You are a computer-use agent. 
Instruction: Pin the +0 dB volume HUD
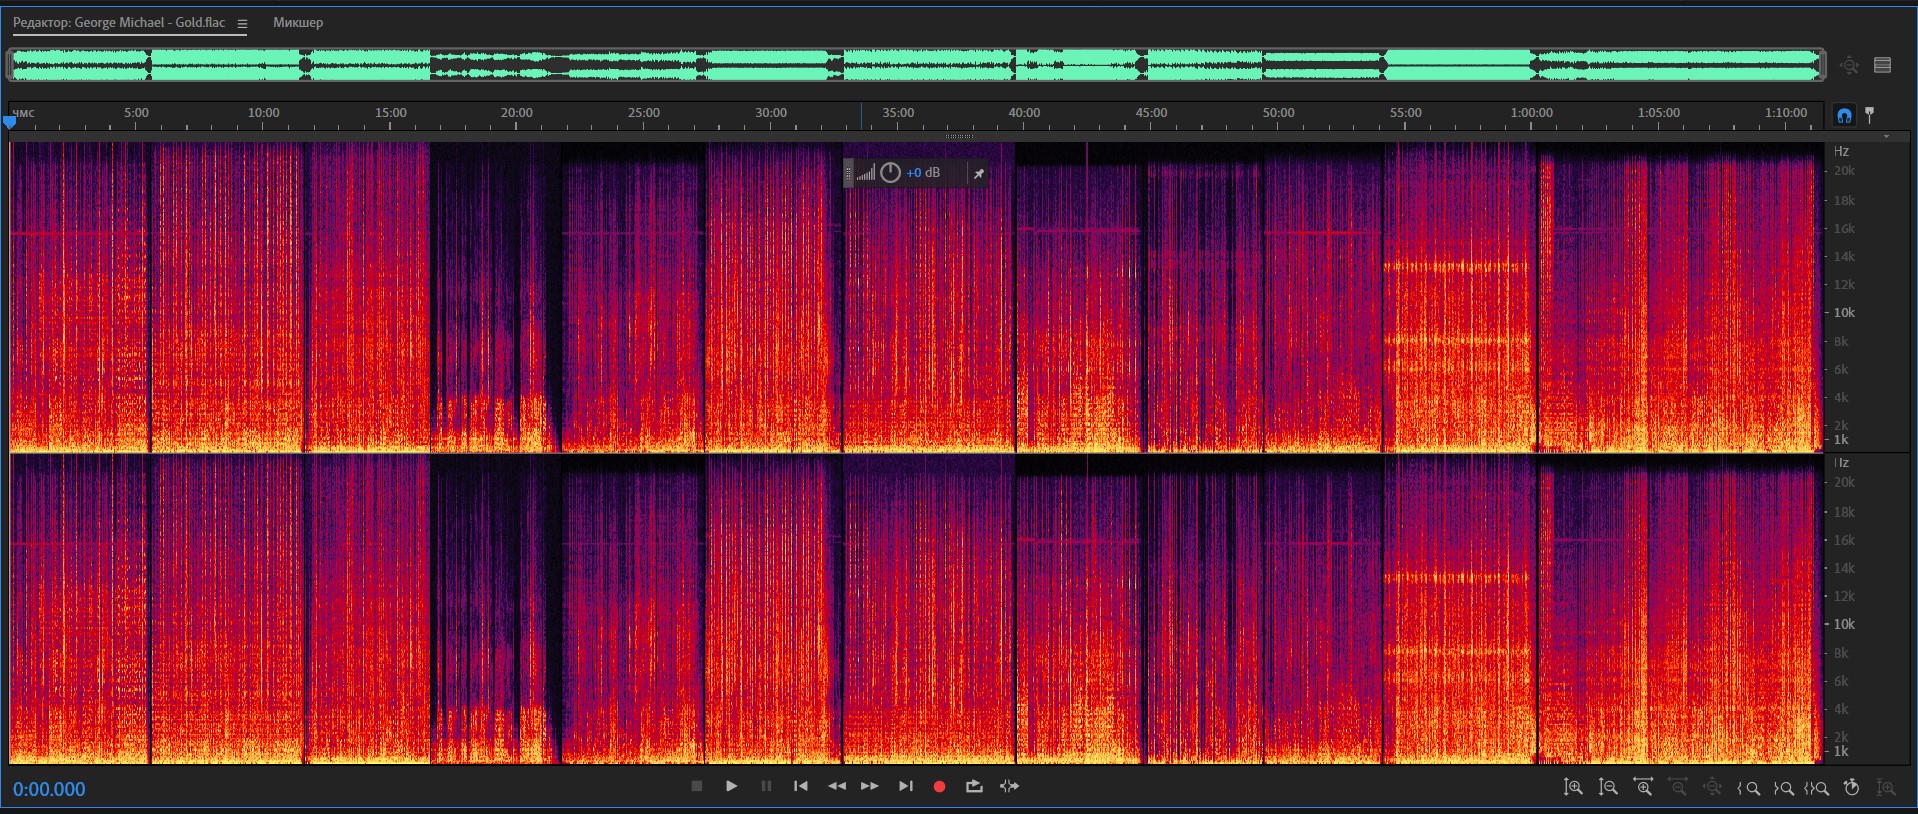tap(979, 173)
